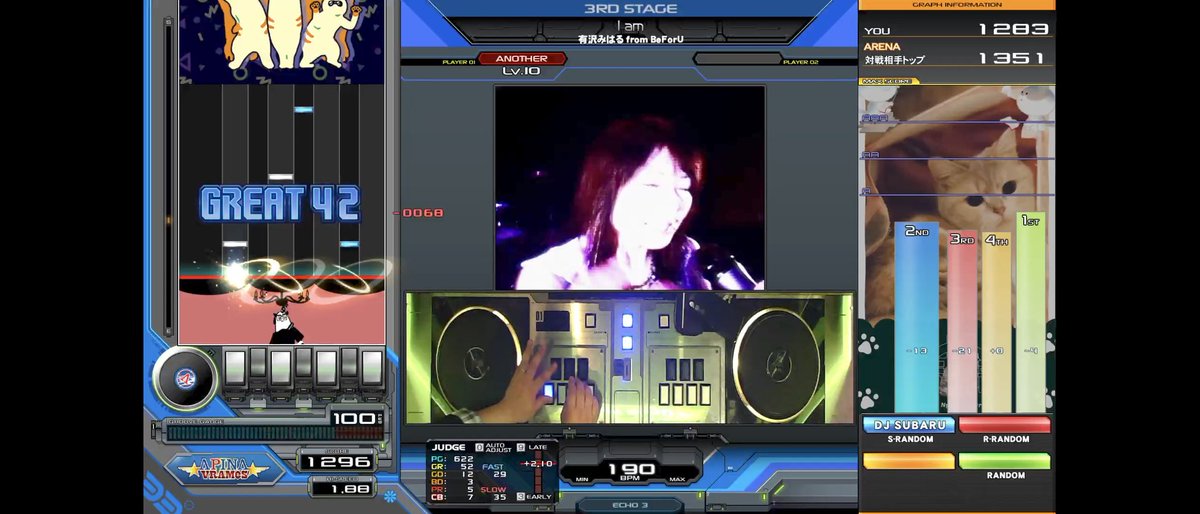Screen dimensions: 1200x514
Task: Click the blue note right of the judgment line
Action: (x=349, y=243)
